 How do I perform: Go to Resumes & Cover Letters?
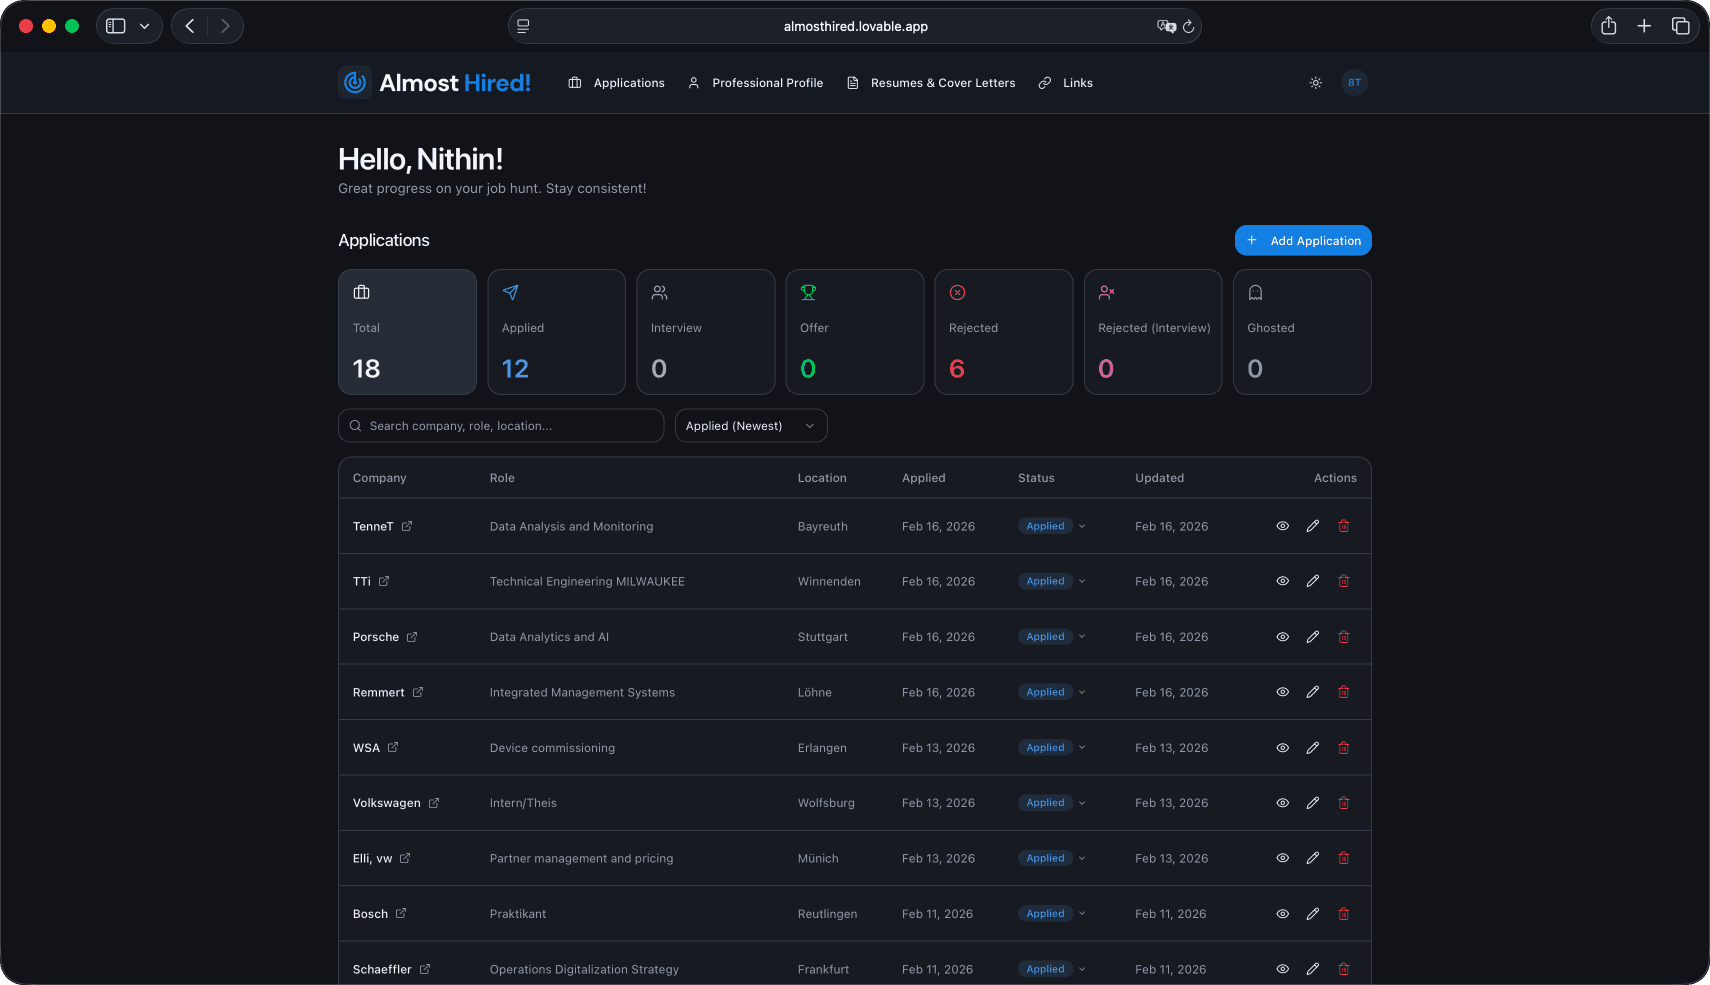point(931,83)
